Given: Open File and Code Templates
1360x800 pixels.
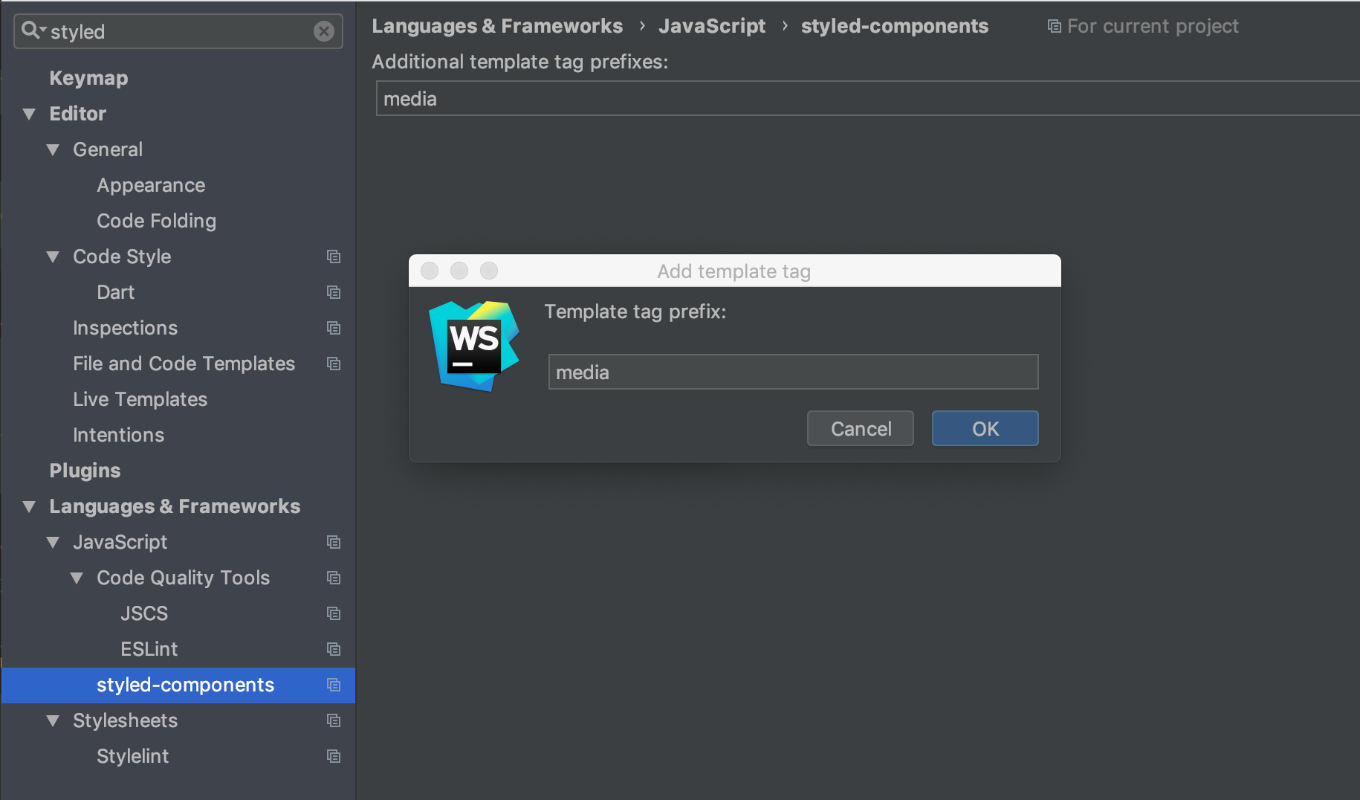Looking at the screenshot, I should (x=184, y=364).
